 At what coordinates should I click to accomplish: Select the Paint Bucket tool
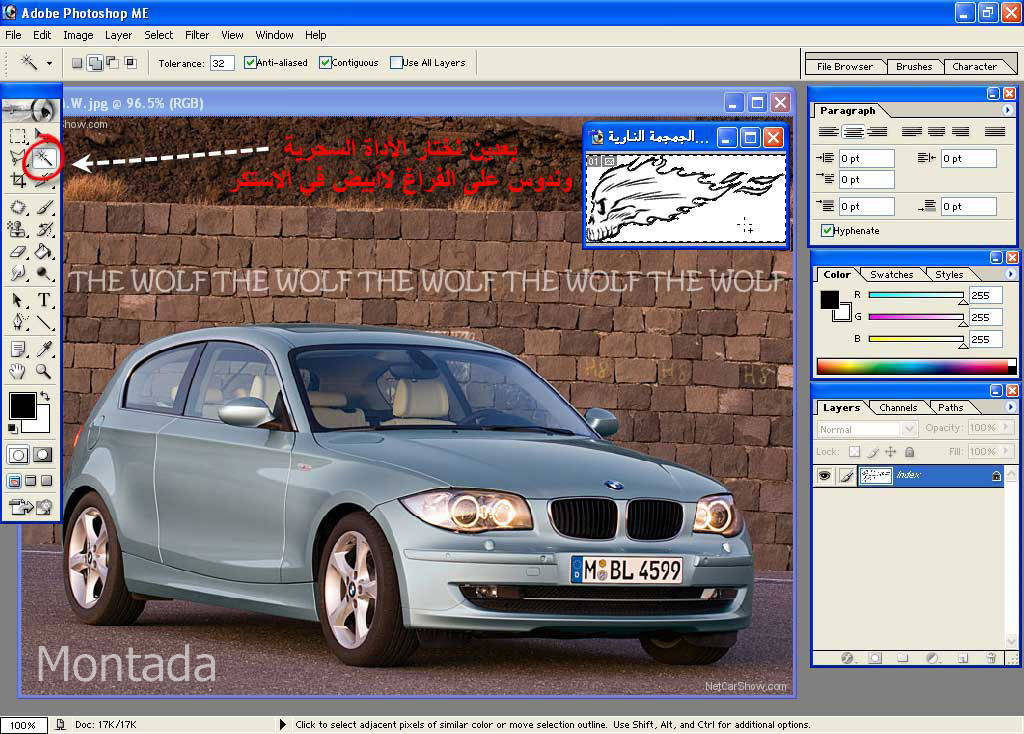44,251
